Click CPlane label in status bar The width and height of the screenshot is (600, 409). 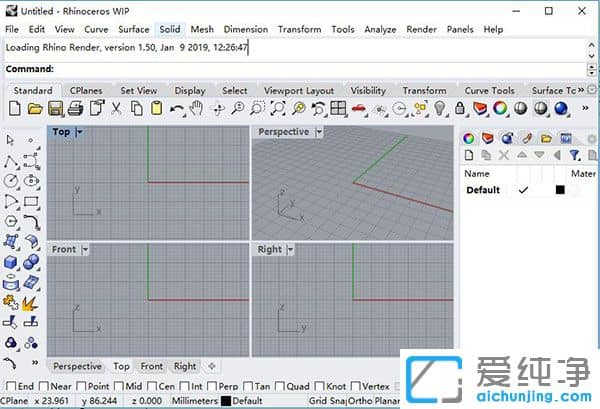(x=14, y=401)
